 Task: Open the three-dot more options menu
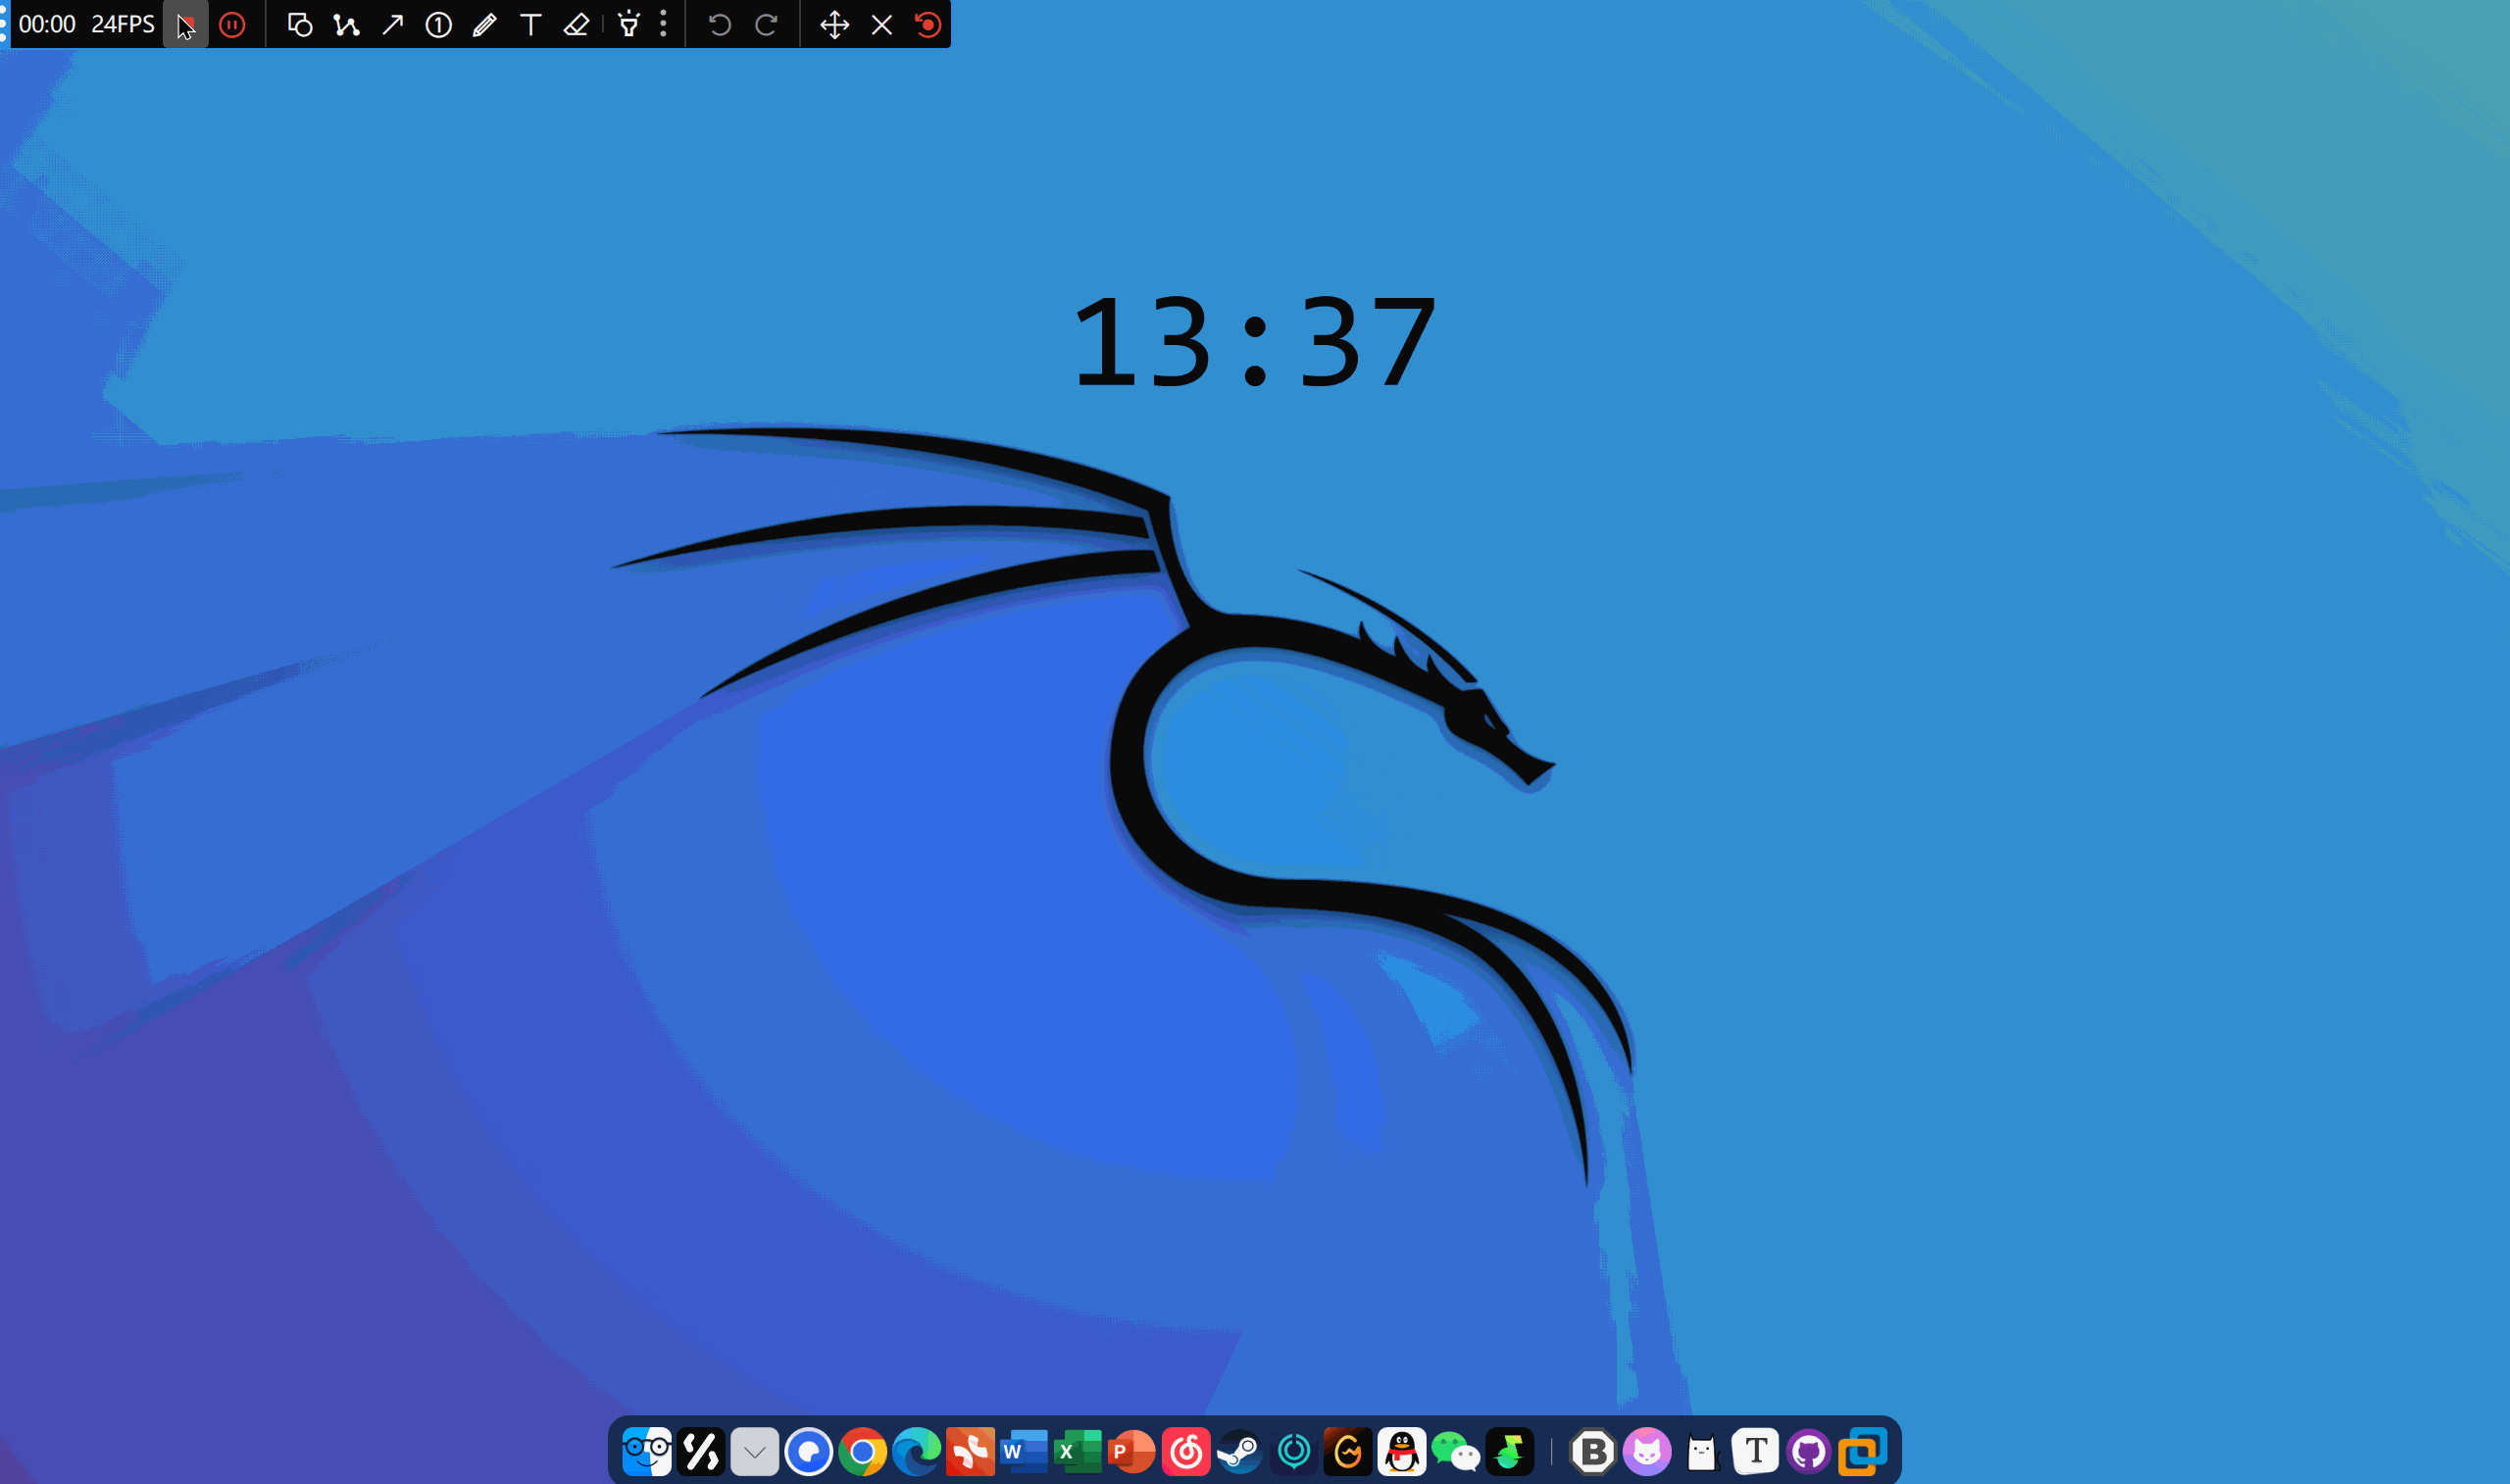(663, 25)
